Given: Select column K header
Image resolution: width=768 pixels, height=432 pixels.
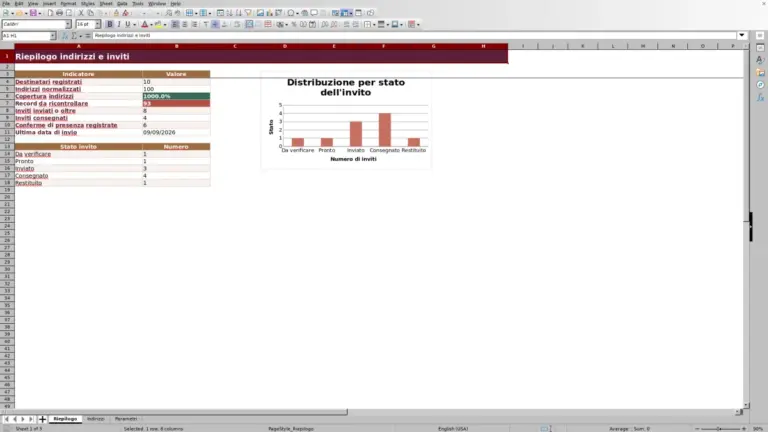Looking at the screenshot, I should coord(583,46).
